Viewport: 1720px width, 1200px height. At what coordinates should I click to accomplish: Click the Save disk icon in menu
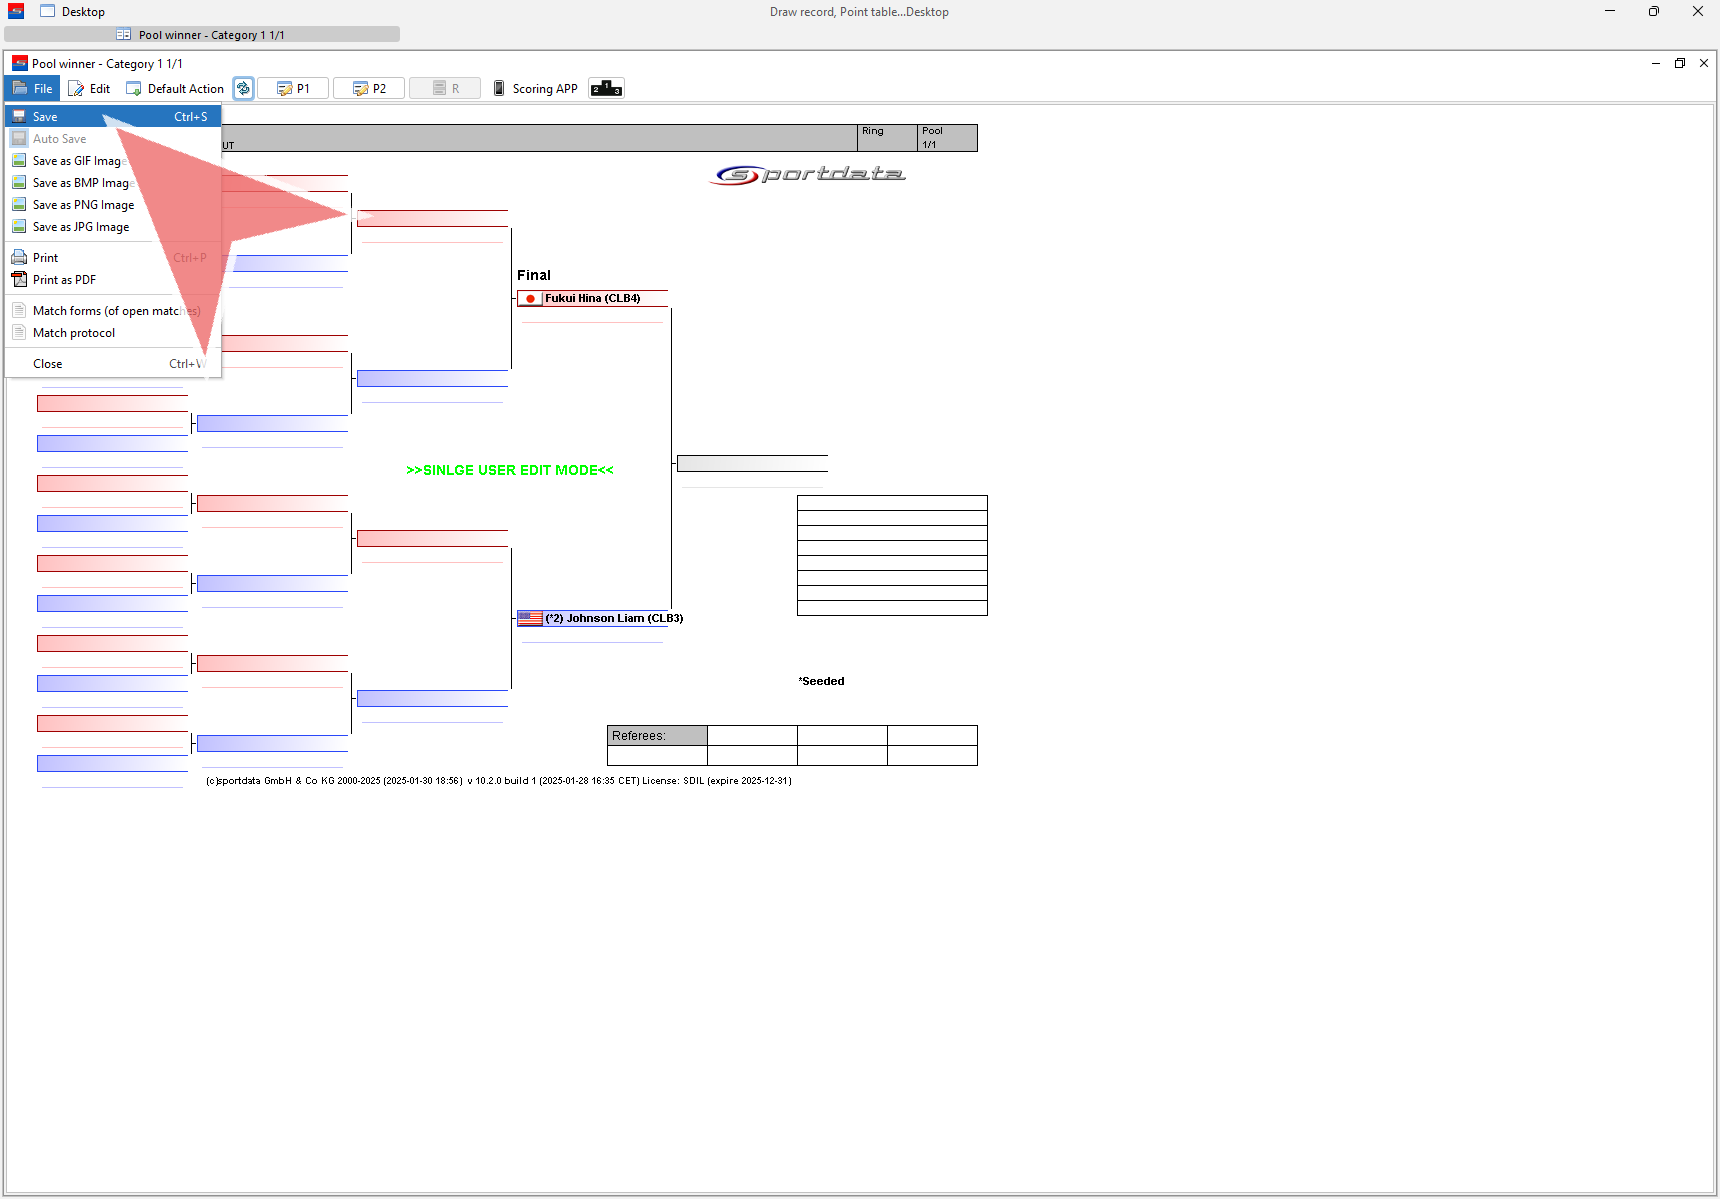coord(19,117)
